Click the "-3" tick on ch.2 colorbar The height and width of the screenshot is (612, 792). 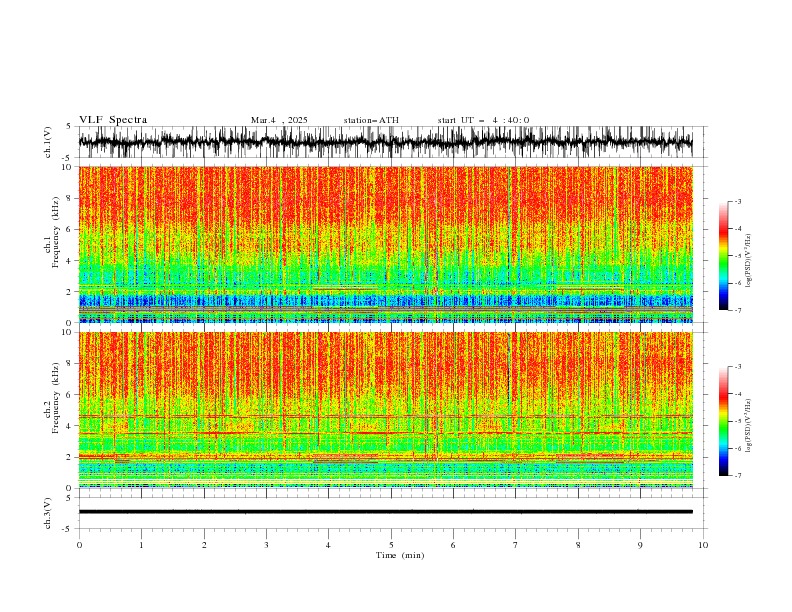click(x=737, y=367)
